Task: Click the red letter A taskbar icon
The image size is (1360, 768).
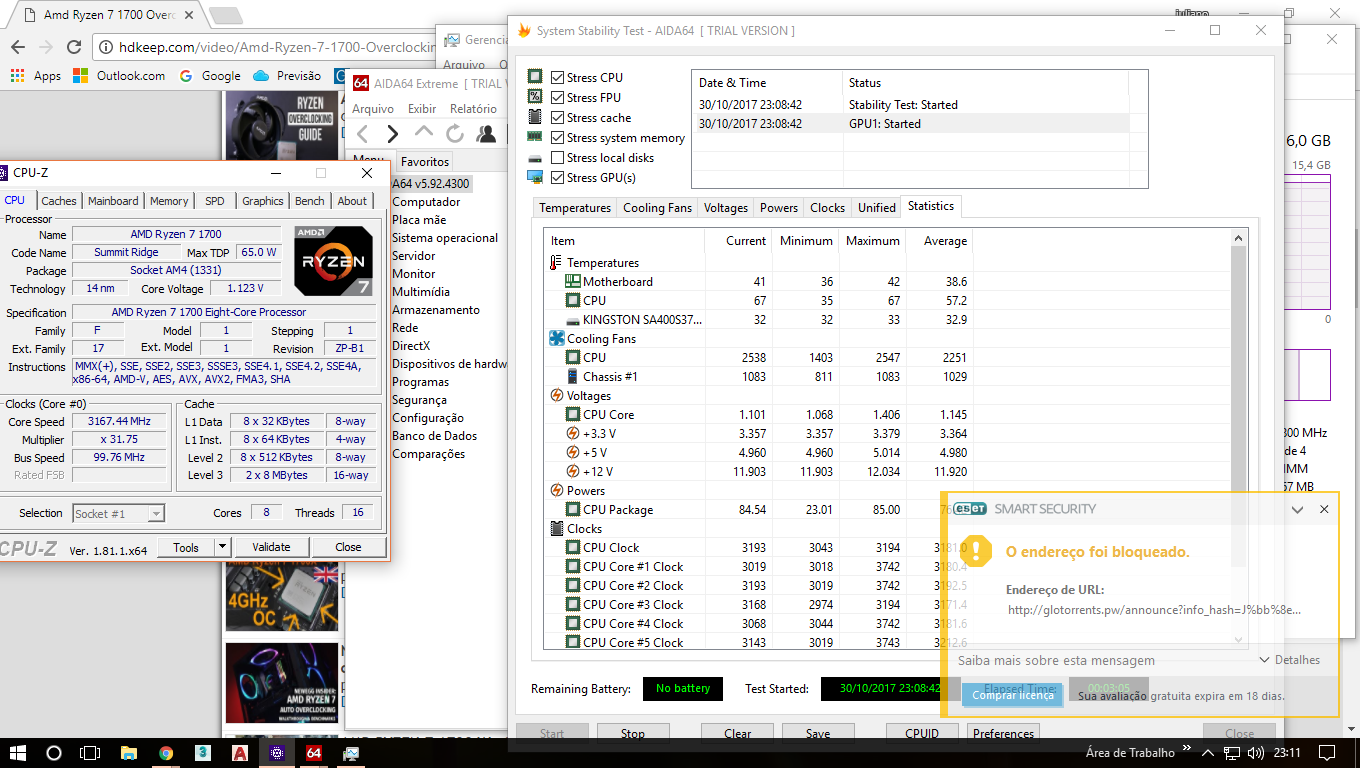Action: (x=240, y=753)
